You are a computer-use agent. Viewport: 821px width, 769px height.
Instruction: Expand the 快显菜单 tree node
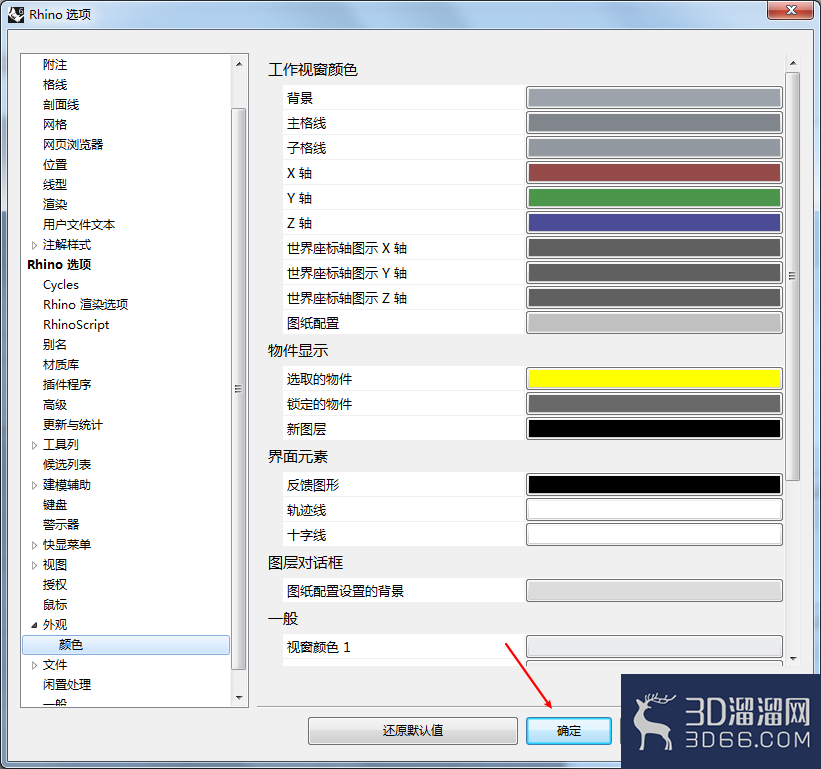point(34,545)
